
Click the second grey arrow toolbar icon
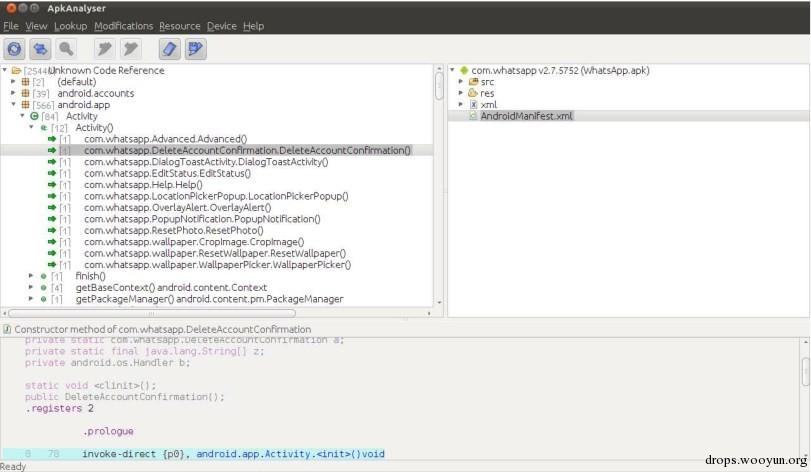coord(130,49)
